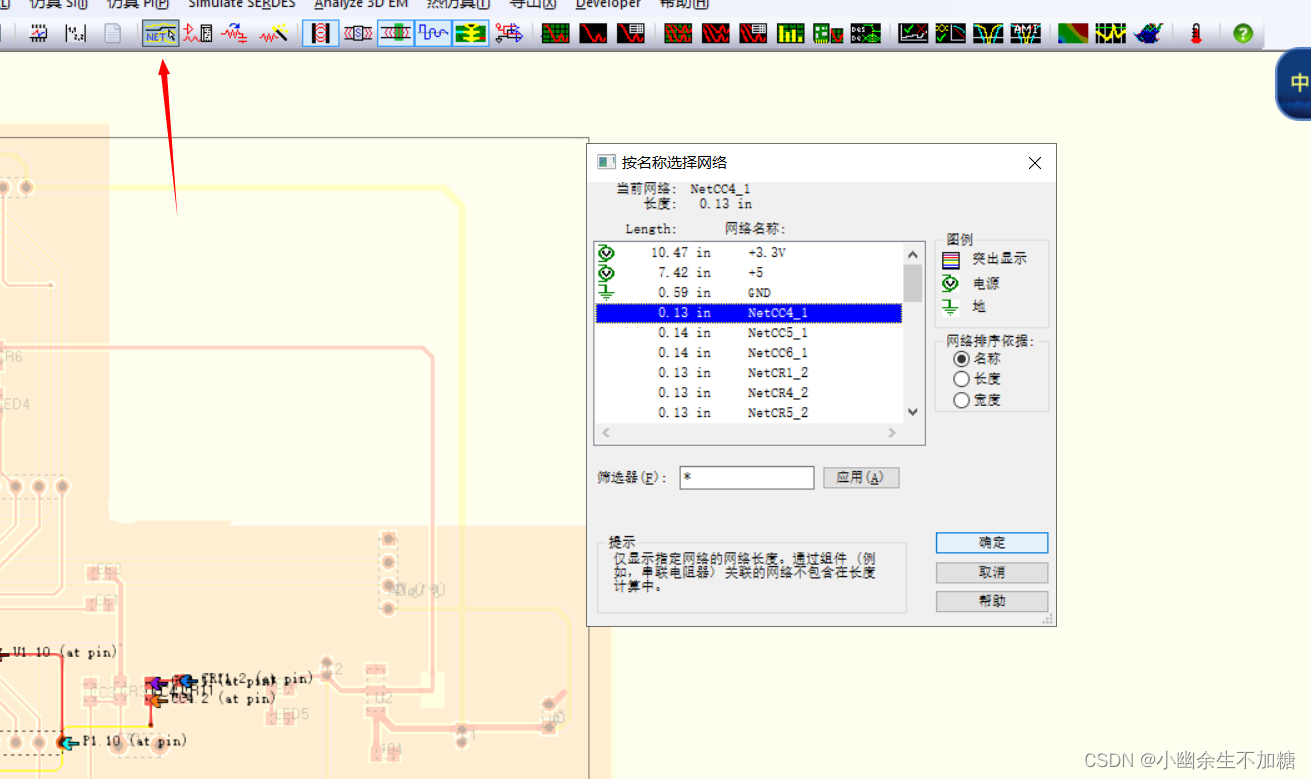Open the green-grid oscilloscope icon
1311x779 pixels.
556,33
